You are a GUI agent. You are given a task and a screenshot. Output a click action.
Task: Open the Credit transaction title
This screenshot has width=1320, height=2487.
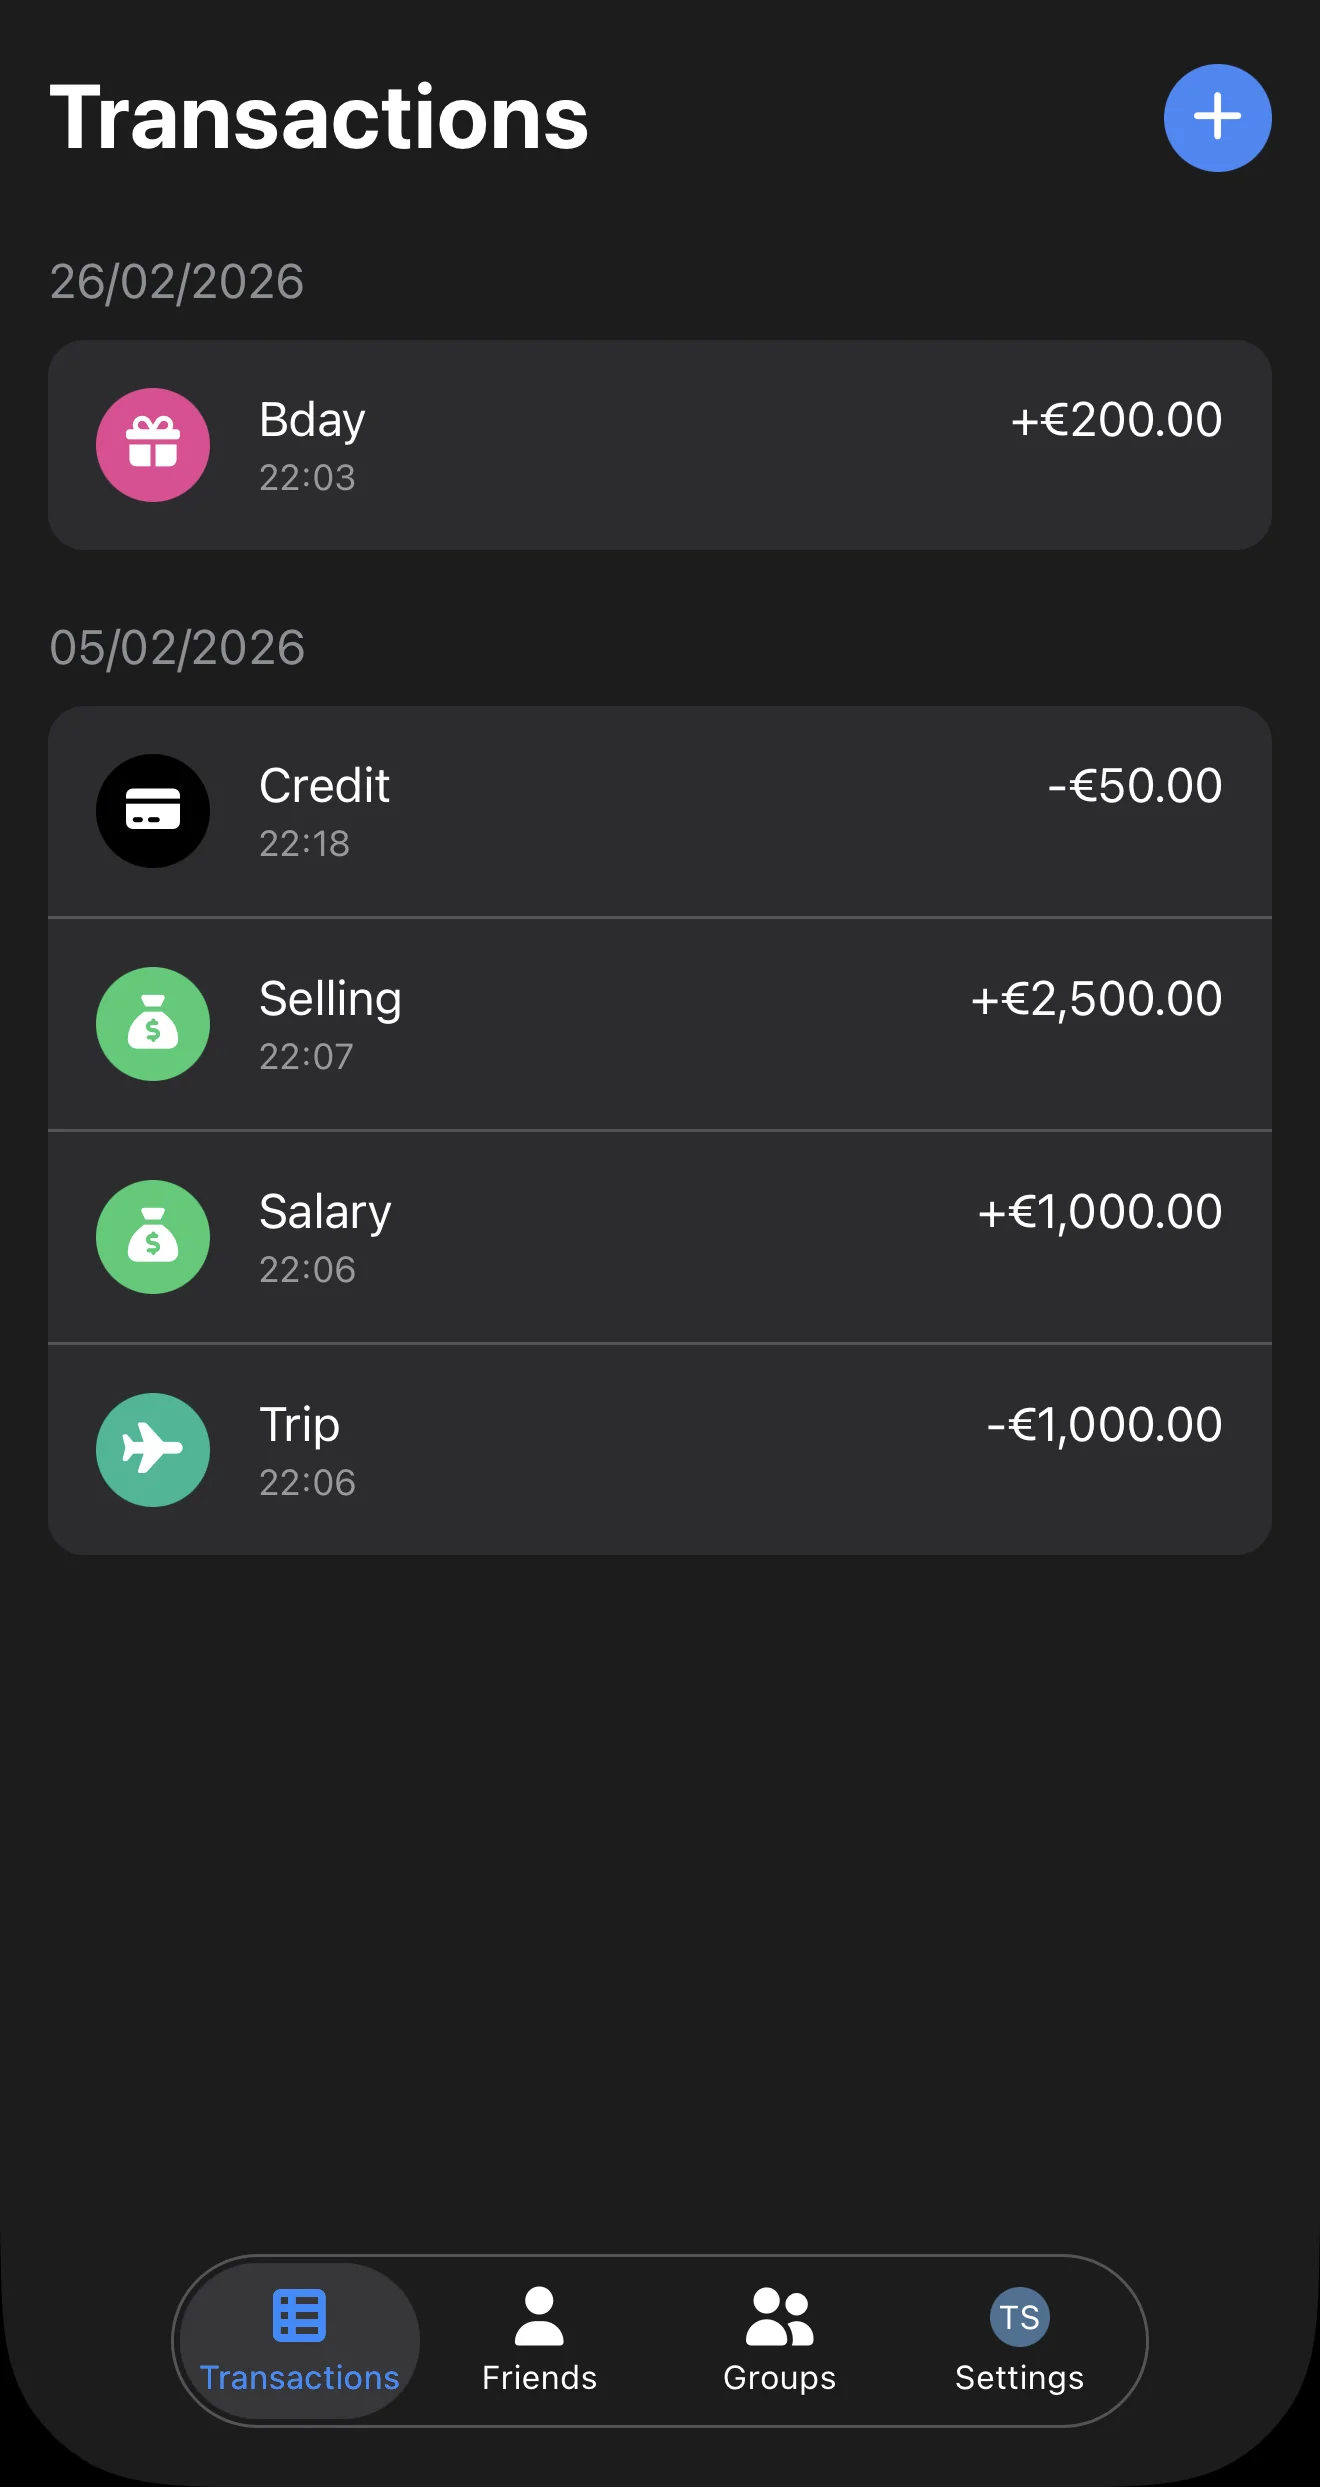click(324, 786)
